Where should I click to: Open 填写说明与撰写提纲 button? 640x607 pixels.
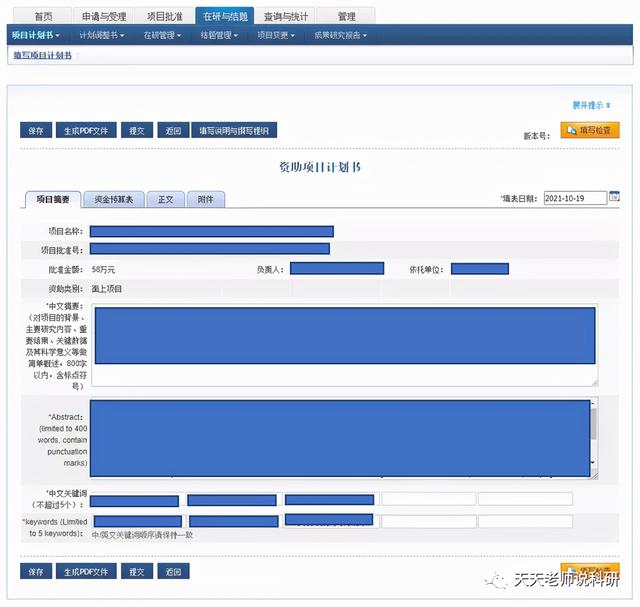234,130
